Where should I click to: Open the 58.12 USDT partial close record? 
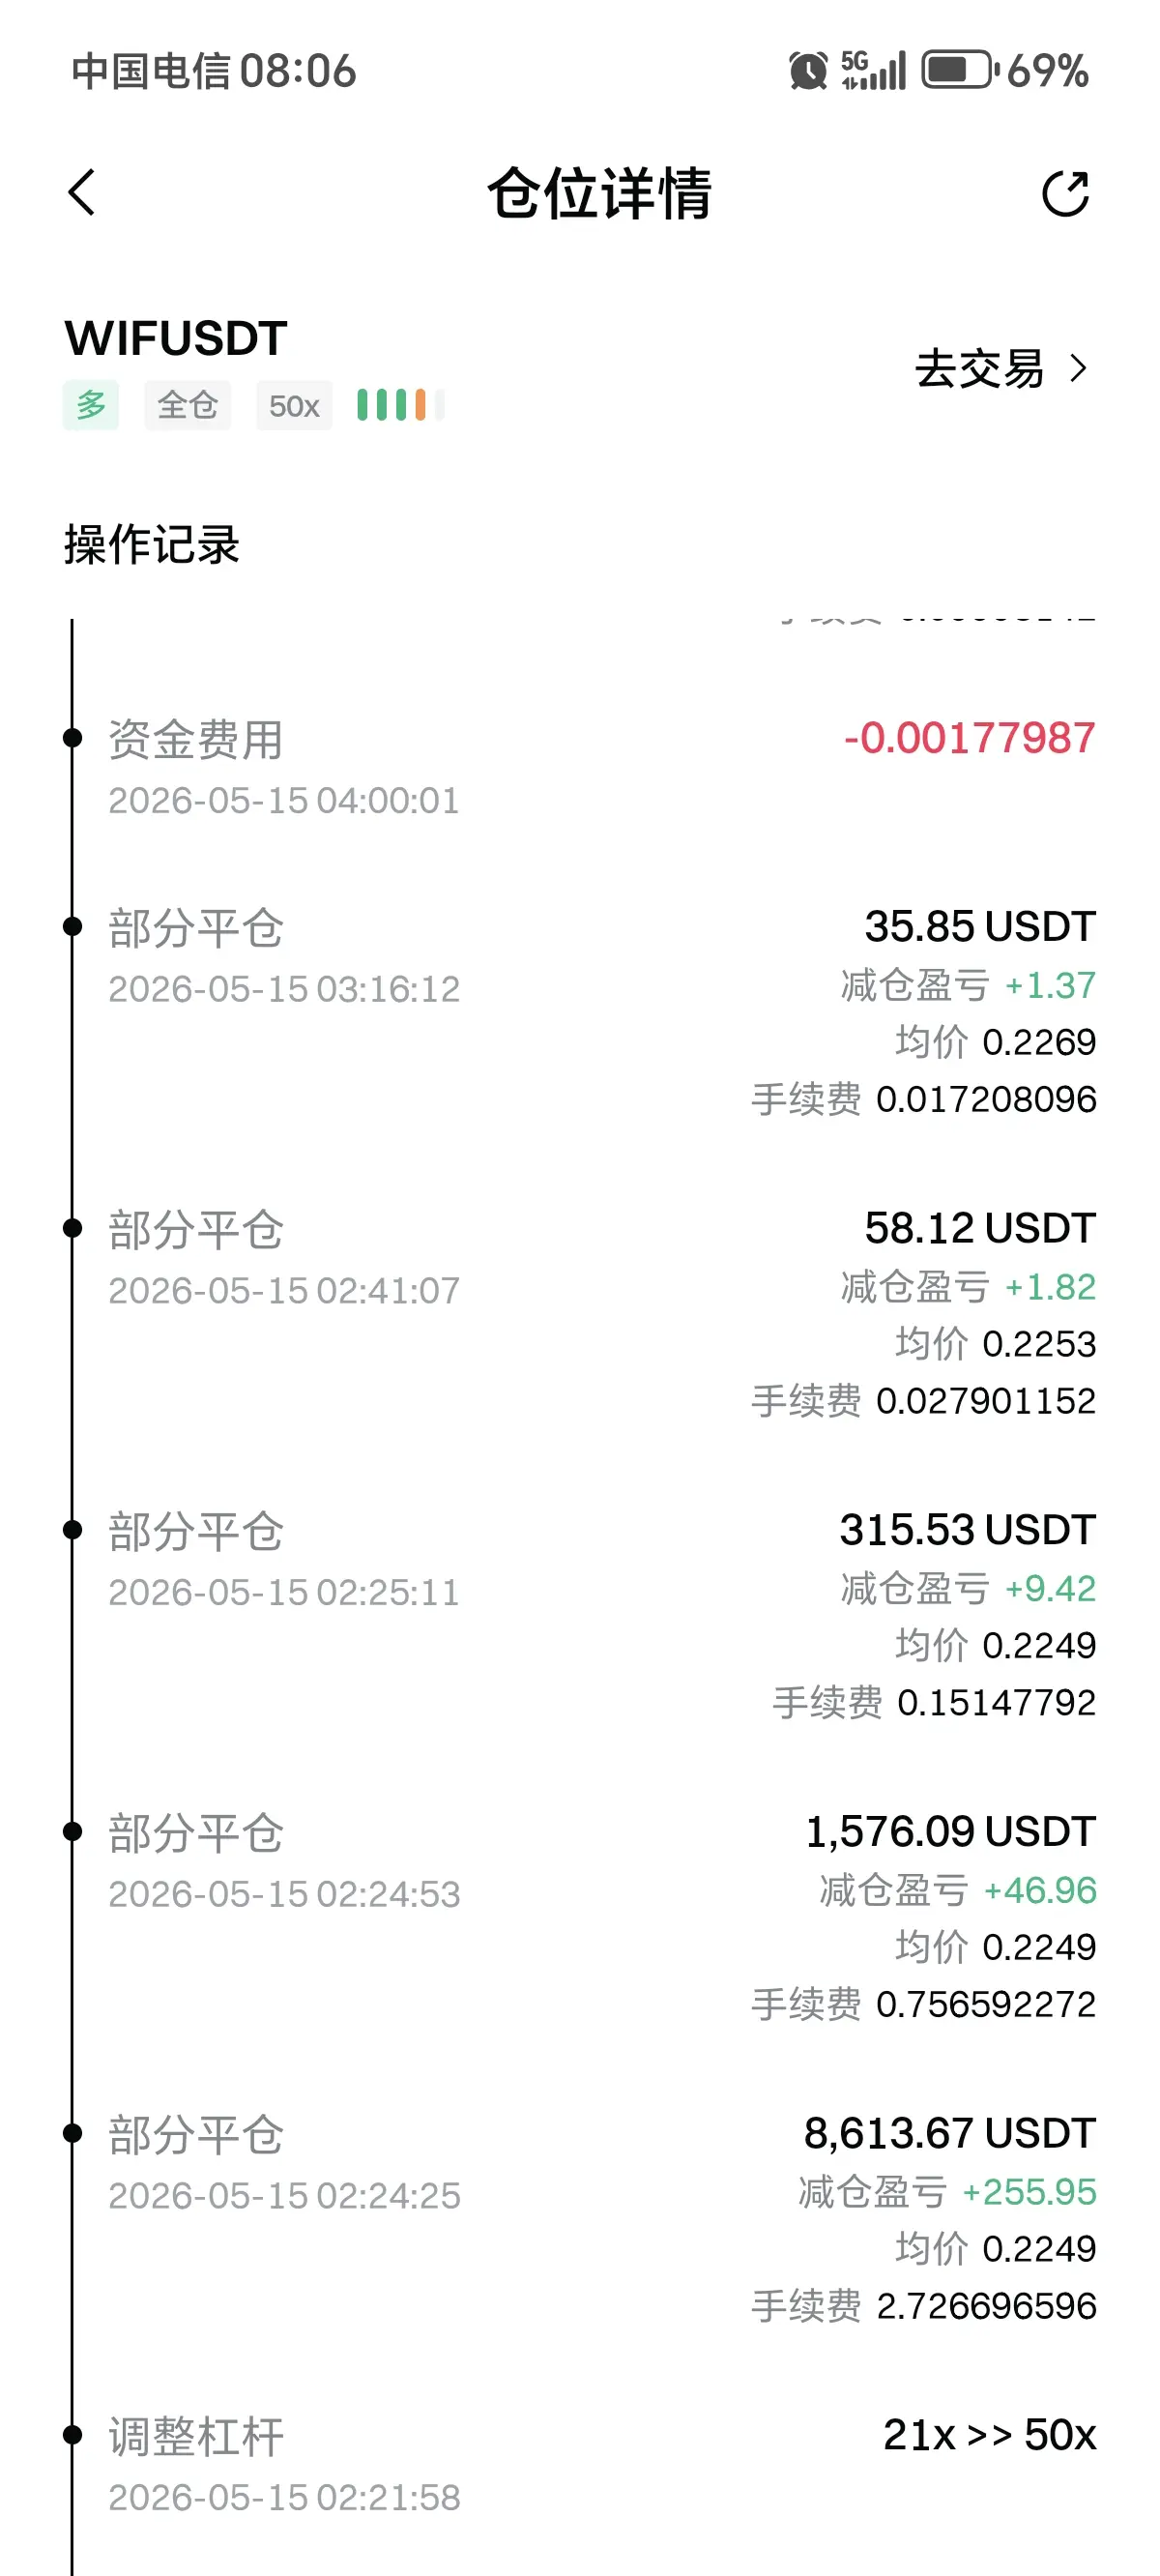coord(580,1312)
